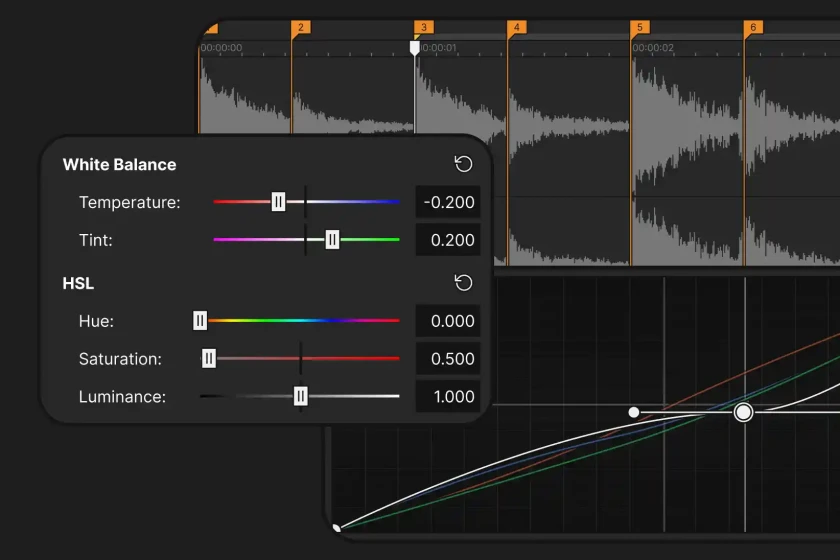
Task: Select timeline marker 2
Action: click(x=301, y=27)
